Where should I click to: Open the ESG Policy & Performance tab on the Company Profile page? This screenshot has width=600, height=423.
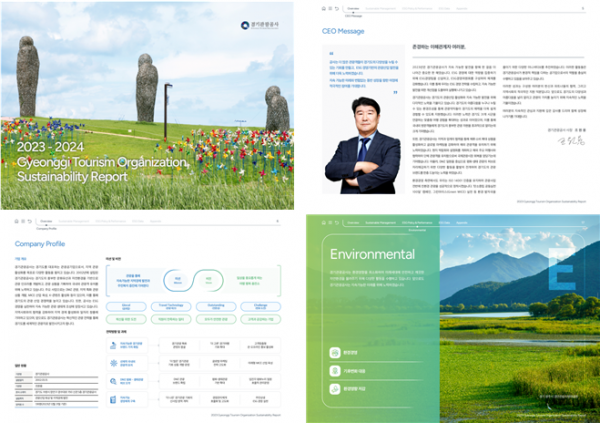click(x=111, y=221)
